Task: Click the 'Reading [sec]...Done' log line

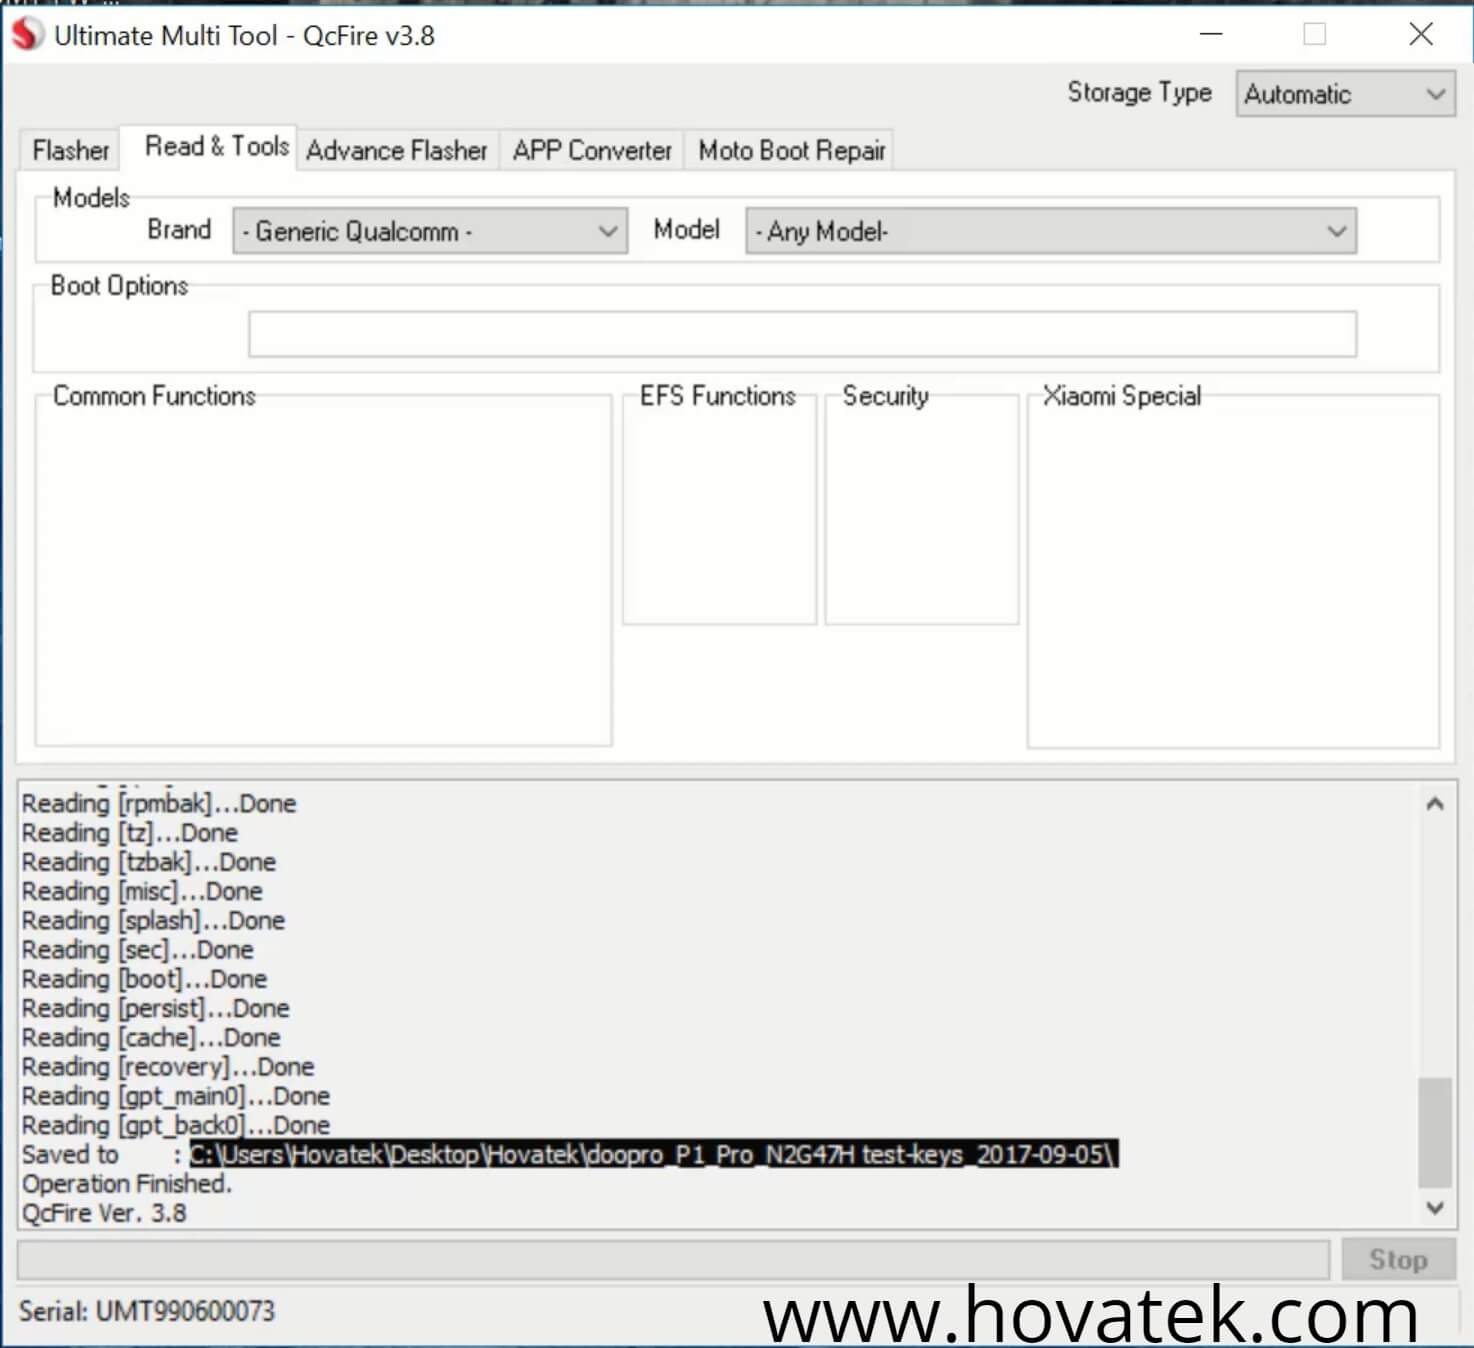Action: point(138,949)
